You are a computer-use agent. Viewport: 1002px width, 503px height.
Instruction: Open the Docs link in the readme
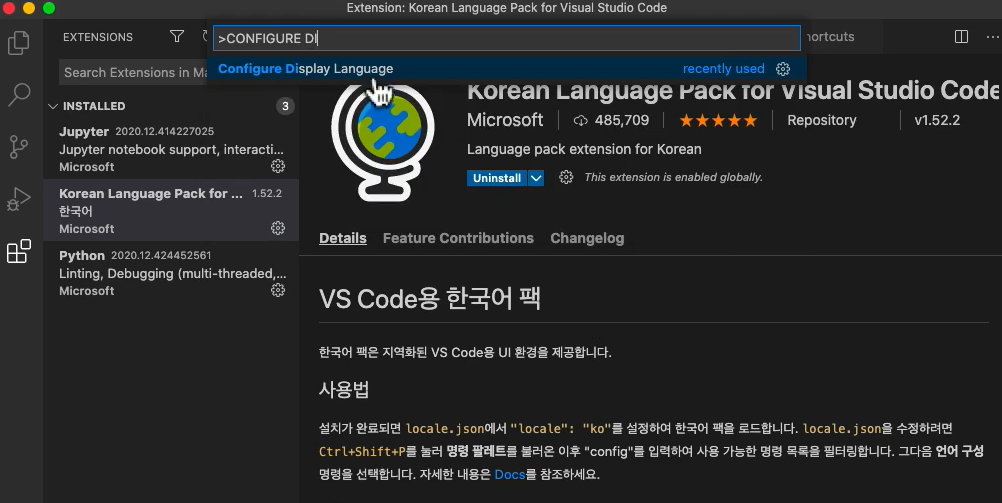(x=509, y=475)
